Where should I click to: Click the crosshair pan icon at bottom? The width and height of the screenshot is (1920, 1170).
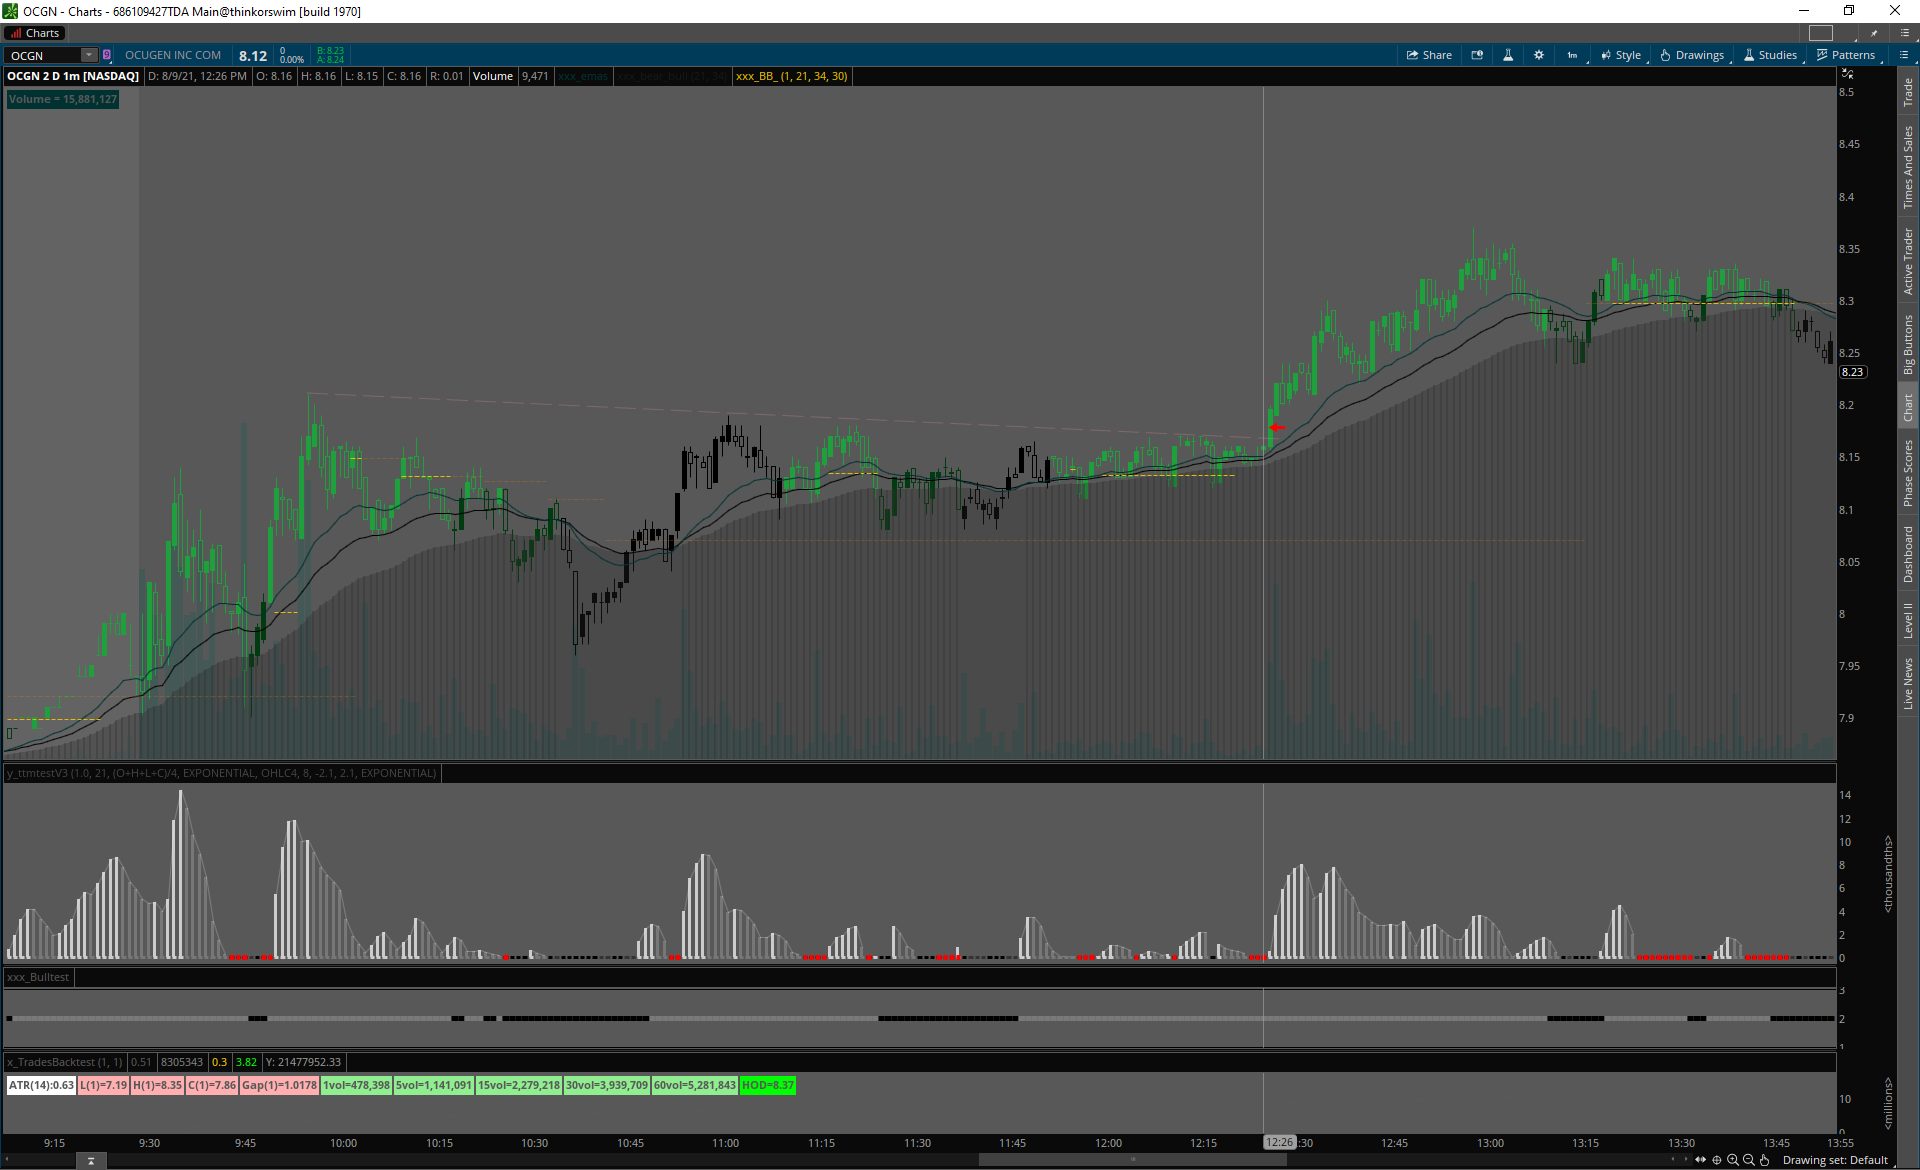pos(1717,1160)
